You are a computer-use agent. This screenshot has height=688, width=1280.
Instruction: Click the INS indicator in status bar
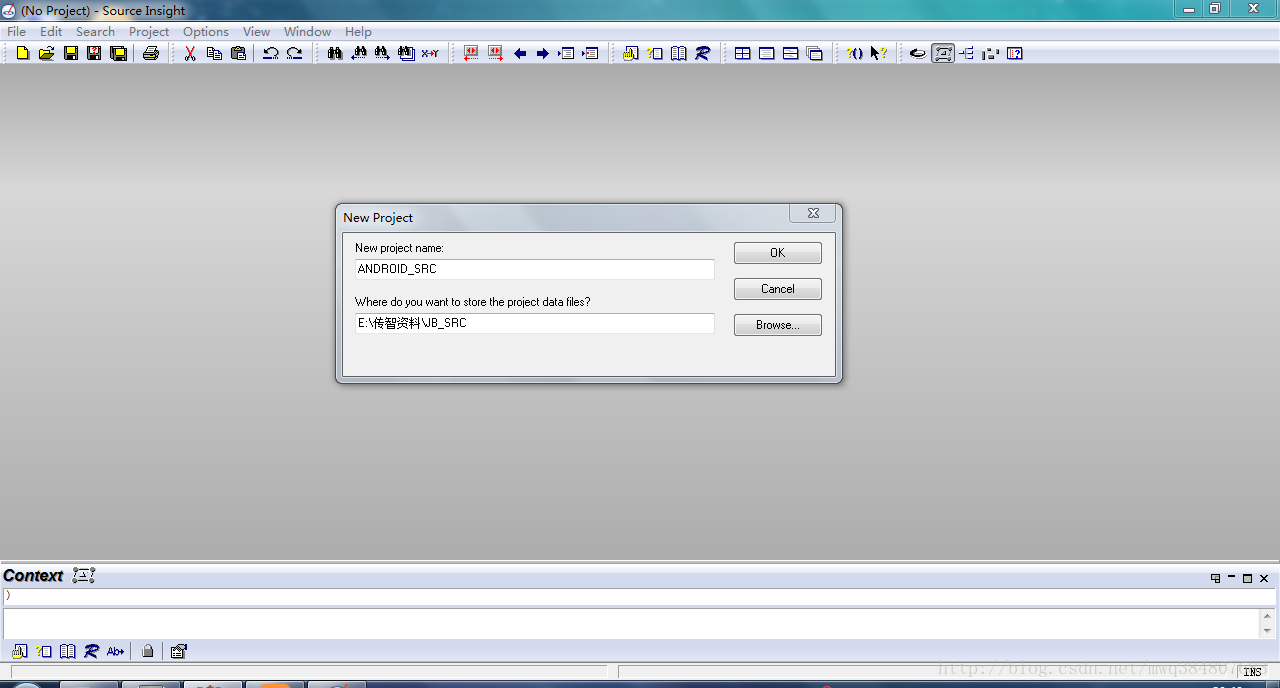[x=1252, y=672]
